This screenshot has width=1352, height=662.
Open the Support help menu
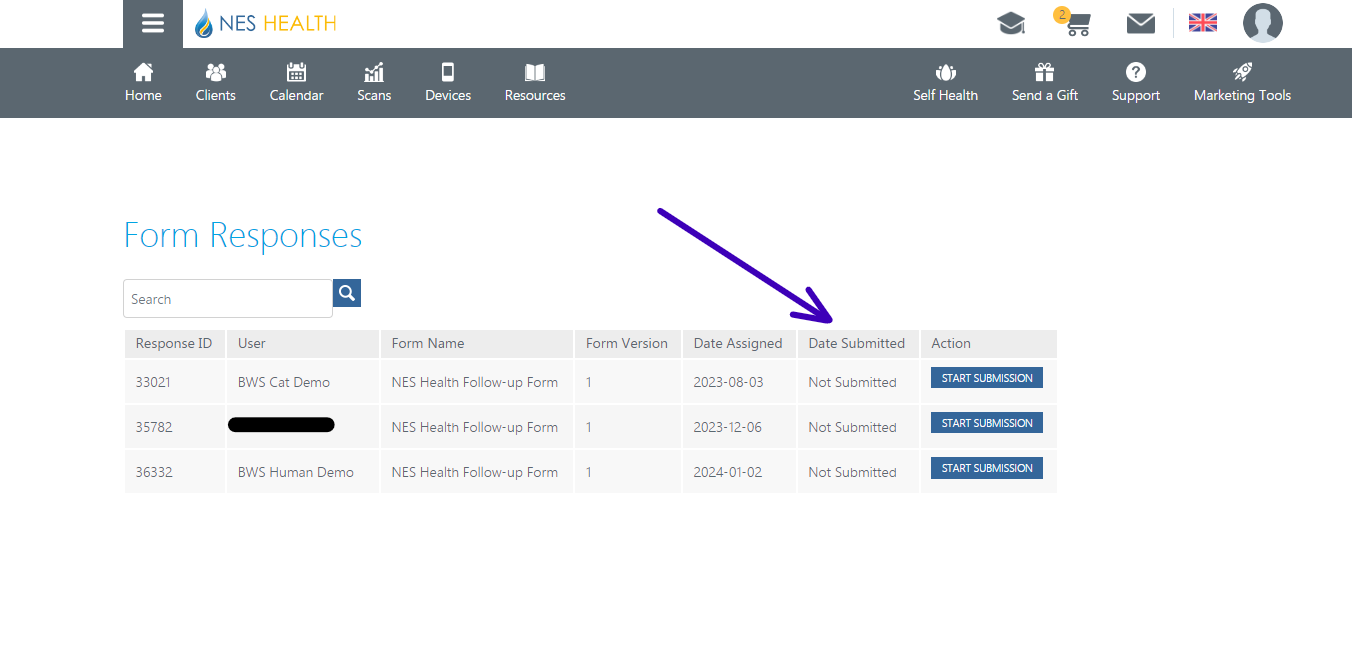1136,82
